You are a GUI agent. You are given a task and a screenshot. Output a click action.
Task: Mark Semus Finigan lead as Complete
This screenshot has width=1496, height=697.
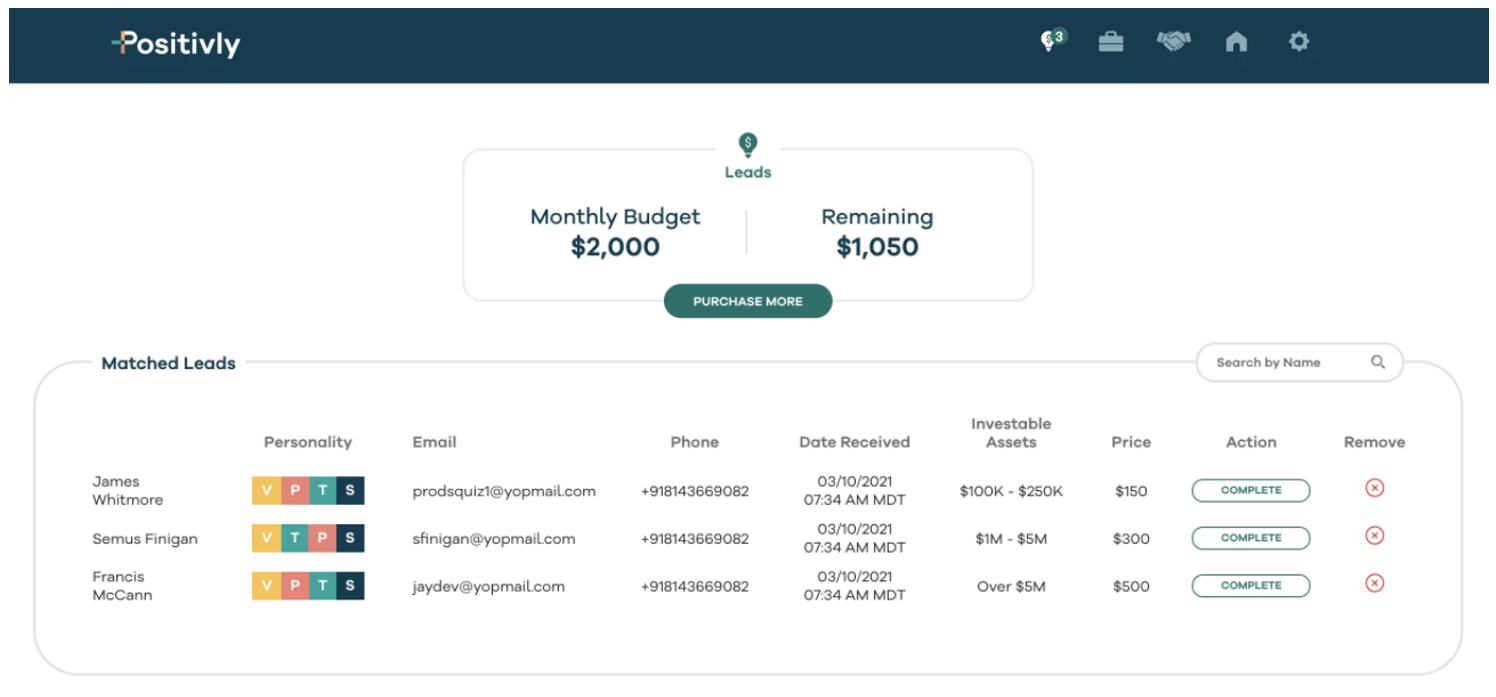(1251, 538)
